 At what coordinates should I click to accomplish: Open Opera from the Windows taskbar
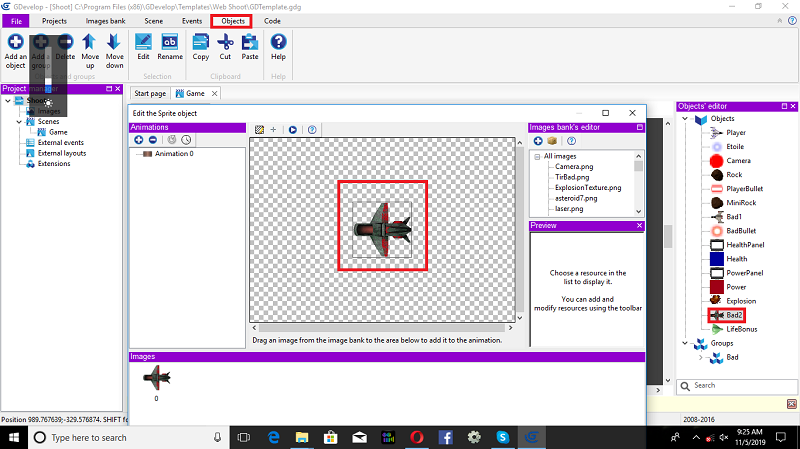[417, 437]
